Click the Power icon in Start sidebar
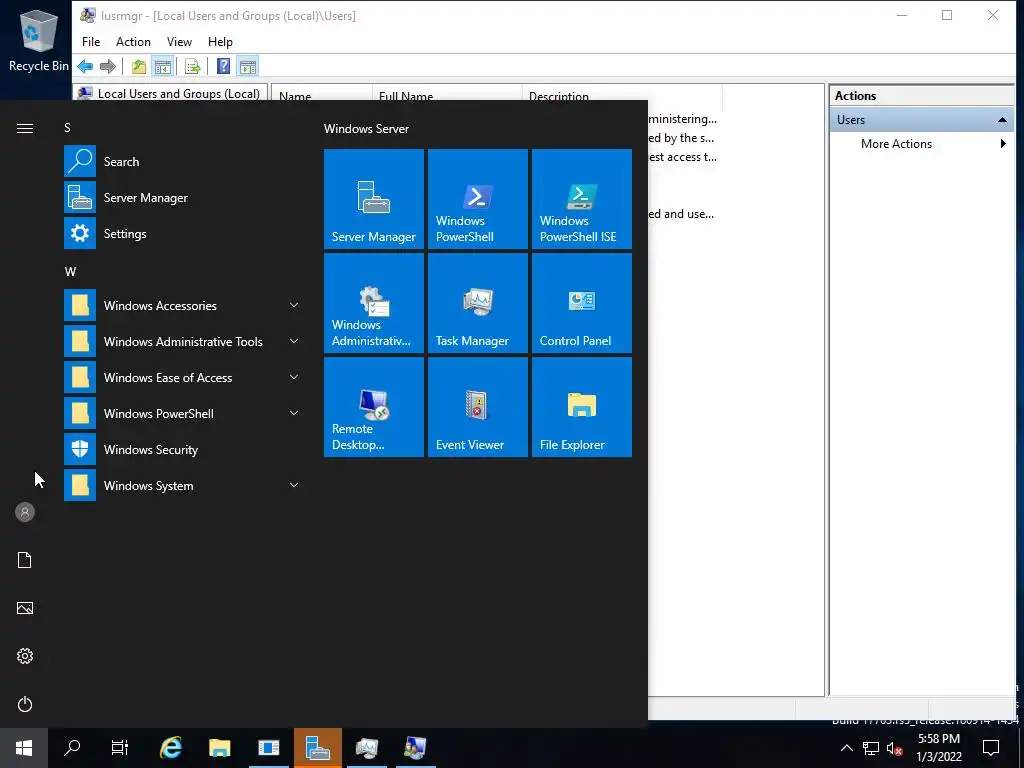The width and height of the screenshot is (1024, 768). tap(25, 704)
